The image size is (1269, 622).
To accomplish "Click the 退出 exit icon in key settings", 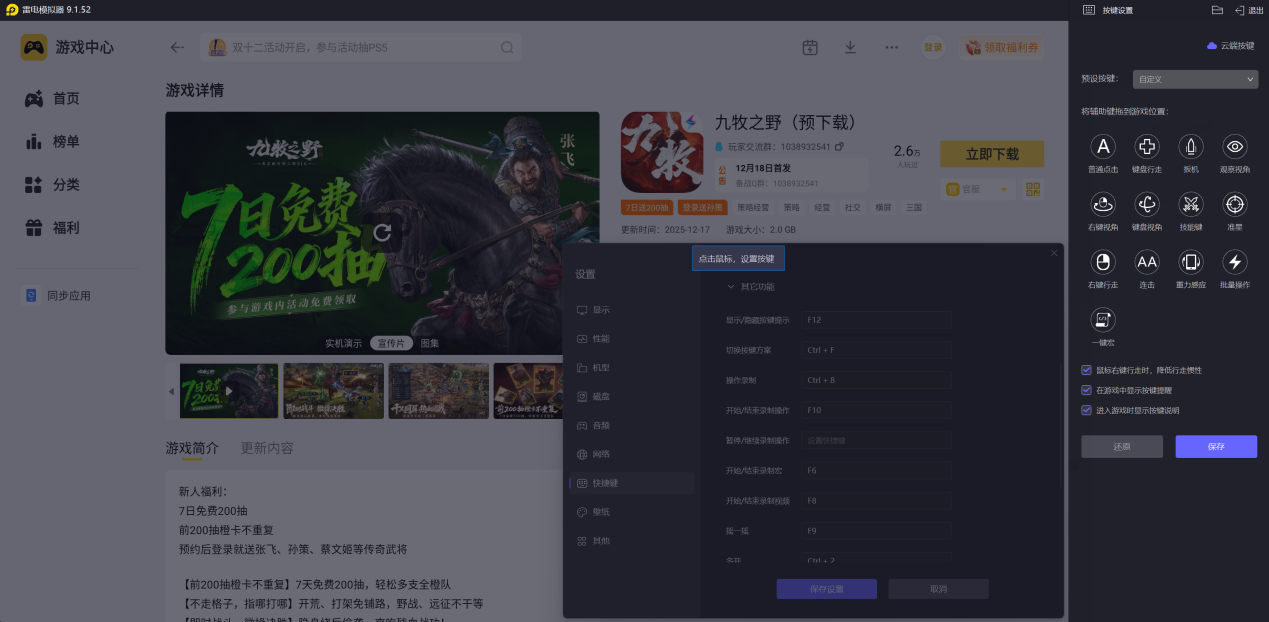I will click(1240, 10).
